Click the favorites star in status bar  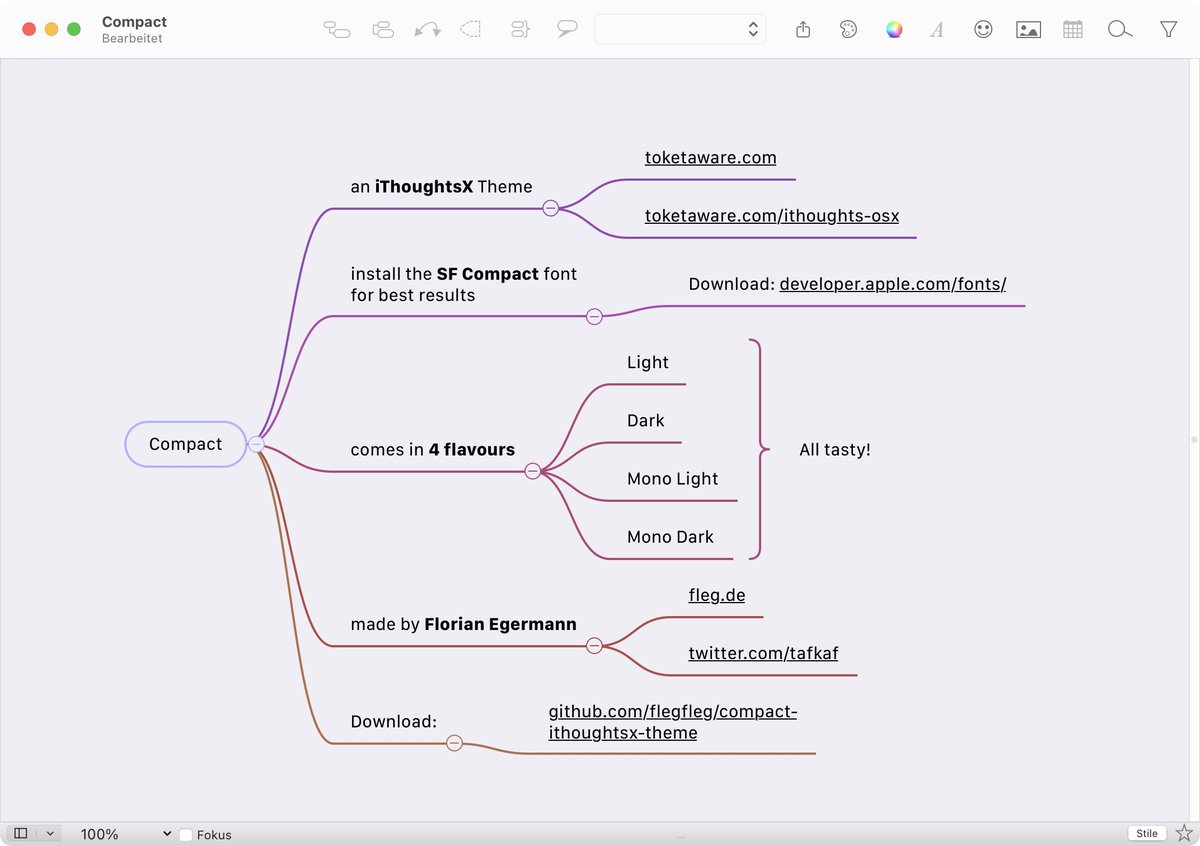(1184, 833)
